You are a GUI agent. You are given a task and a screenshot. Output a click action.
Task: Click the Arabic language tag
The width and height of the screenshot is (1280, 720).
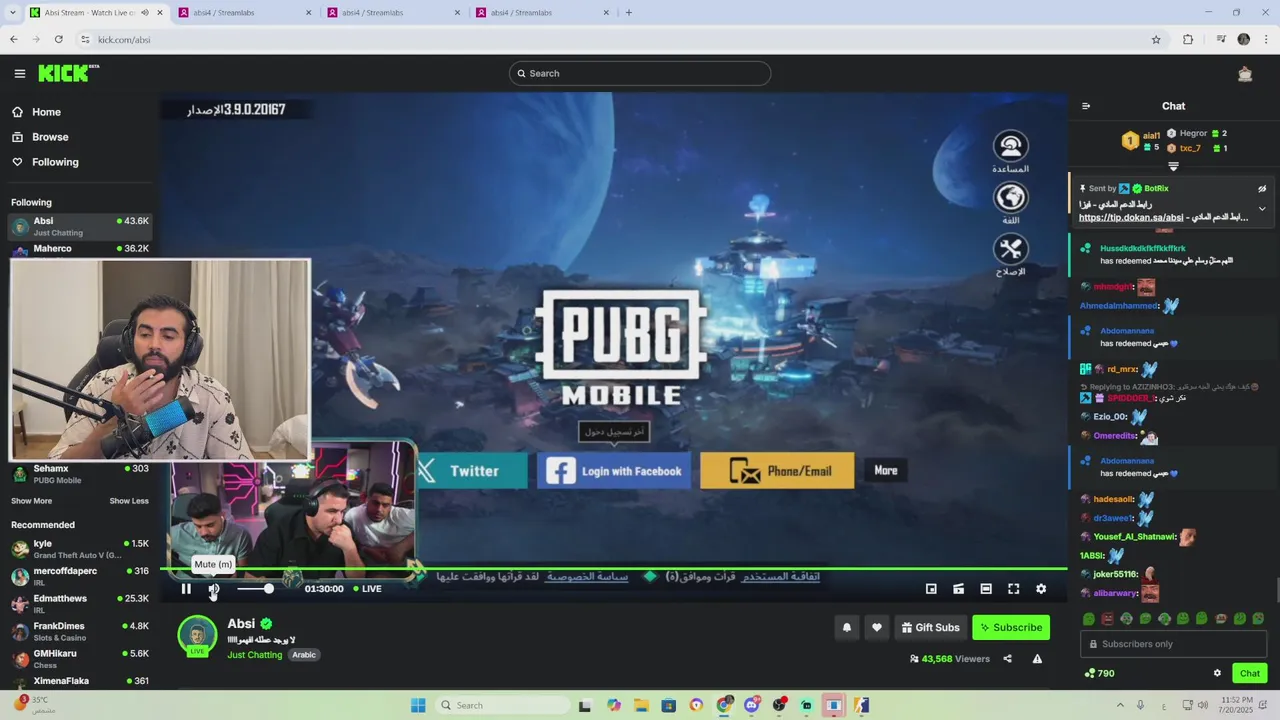(x=304, y=655)
